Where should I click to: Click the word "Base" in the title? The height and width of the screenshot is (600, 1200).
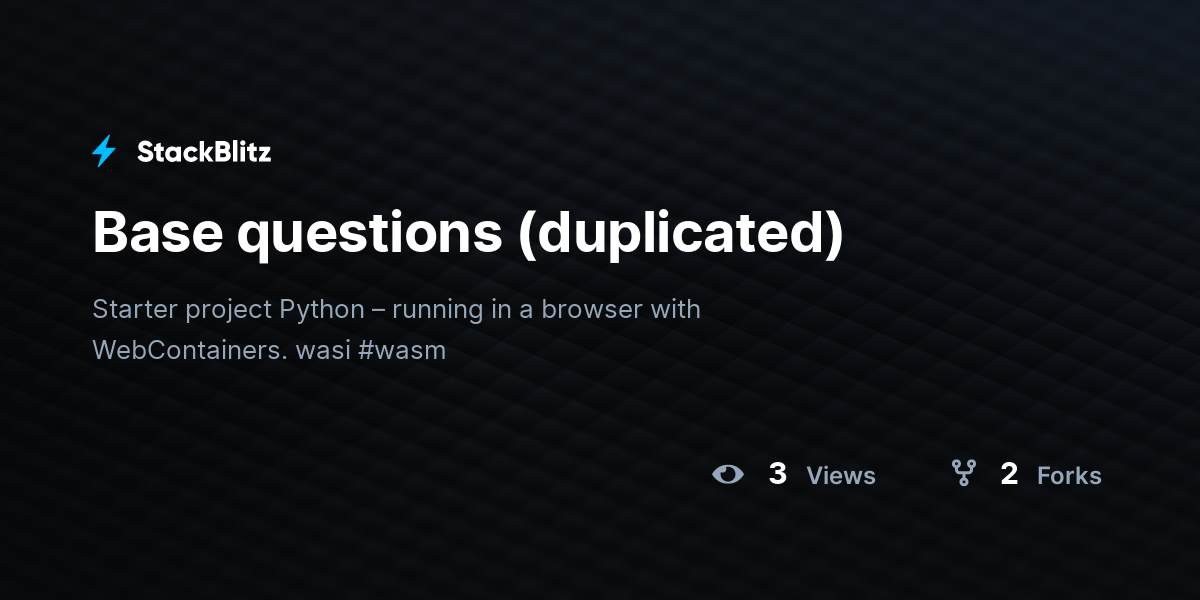point(157,232)
